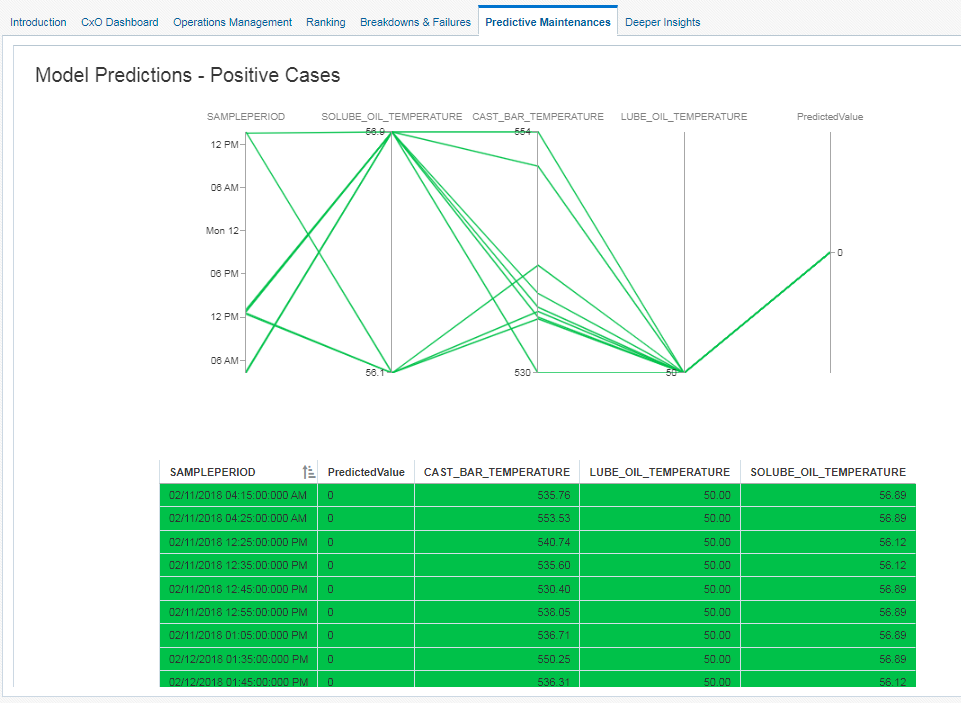
Task: Click the CAST_BAR_TEMPERATURE column header
Action: [x=497, y=471]
